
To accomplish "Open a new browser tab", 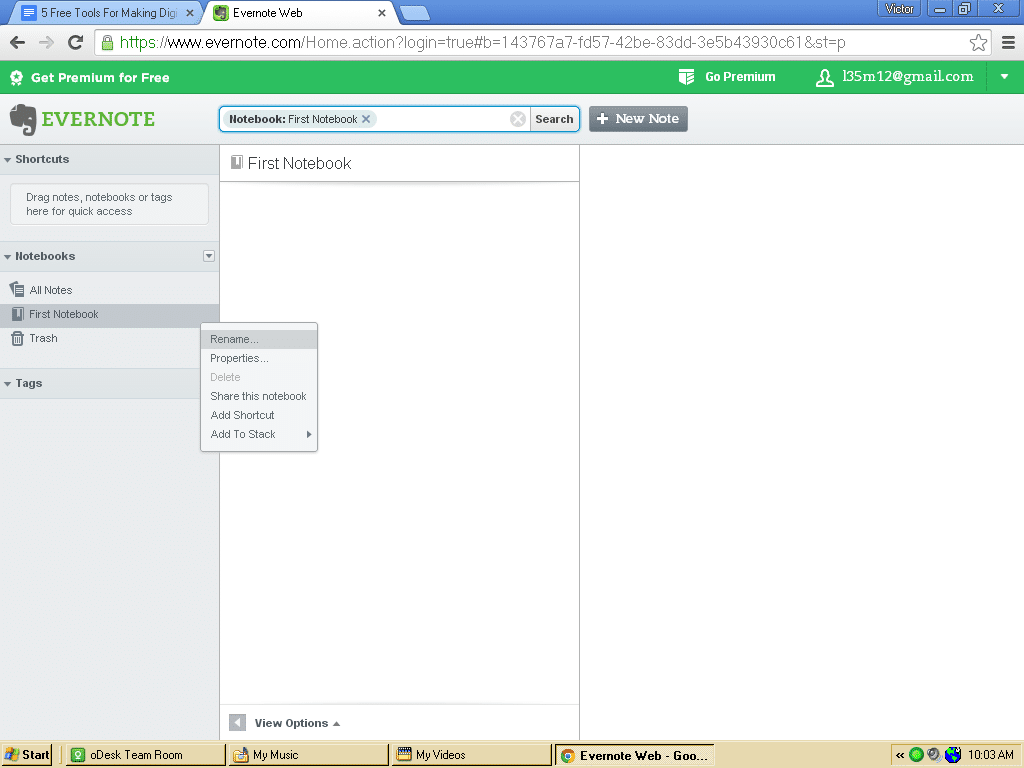I will tap(413, 12).
